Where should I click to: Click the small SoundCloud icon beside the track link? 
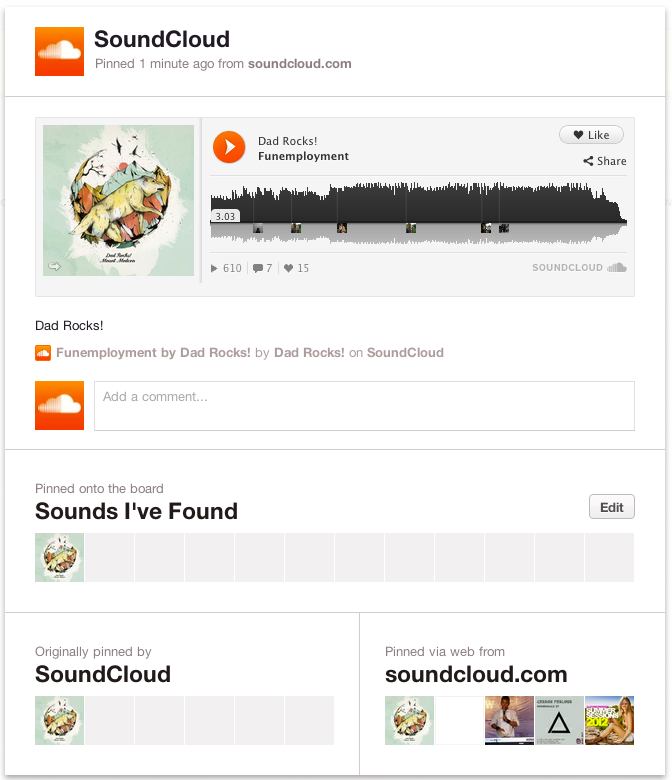(43, 353)
